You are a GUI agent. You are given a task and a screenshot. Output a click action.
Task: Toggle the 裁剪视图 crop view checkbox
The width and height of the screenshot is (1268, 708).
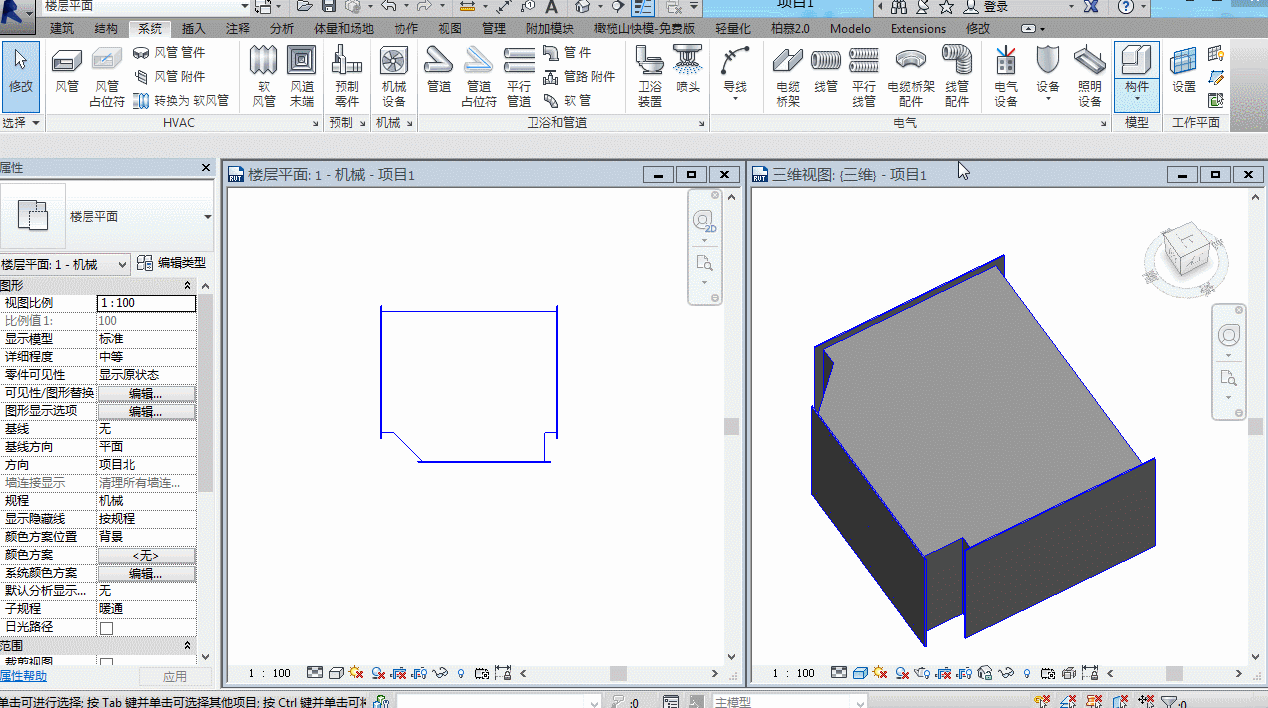tap(106, 662)
